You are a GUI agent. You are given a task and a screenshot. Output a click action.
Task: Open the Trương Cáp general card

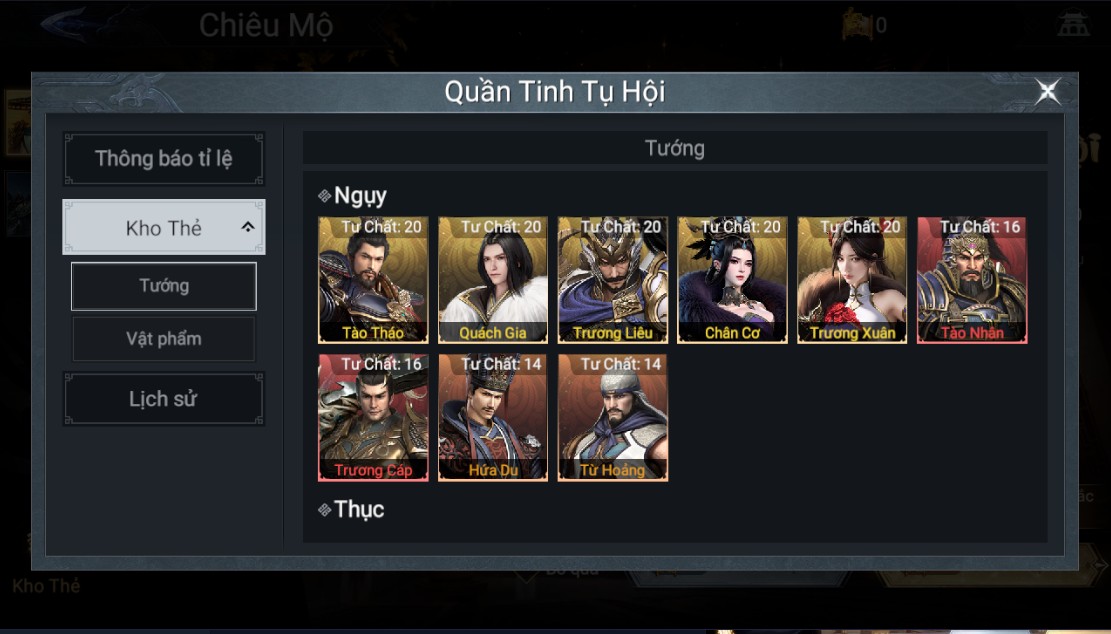(x=373, y=417)
